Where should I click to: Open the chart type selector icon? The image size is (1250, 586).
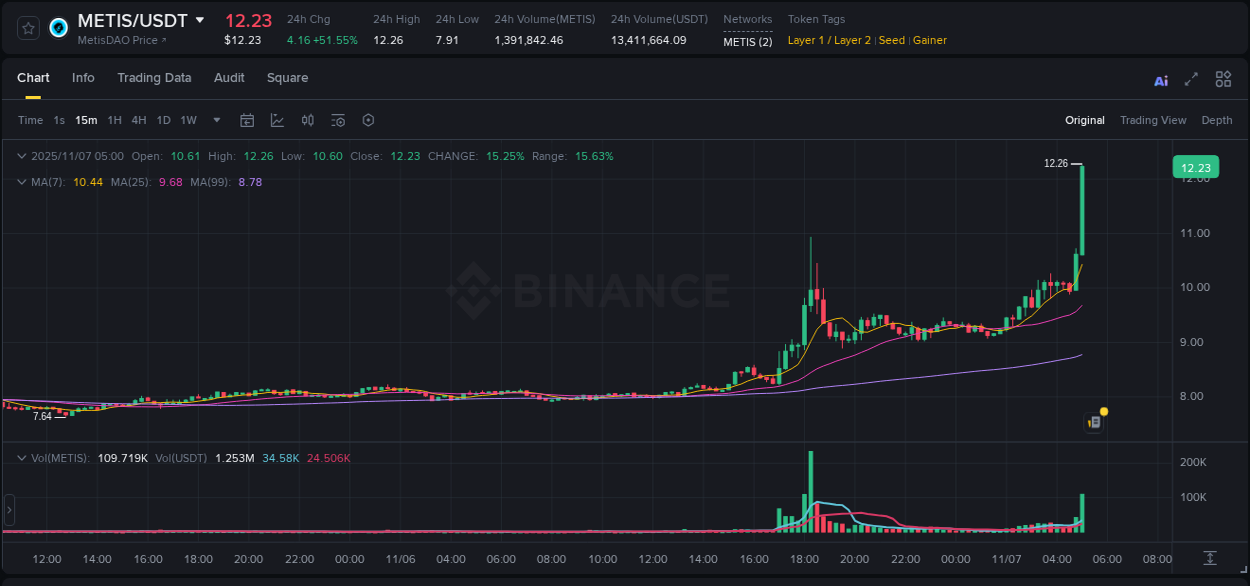[277, 120]
